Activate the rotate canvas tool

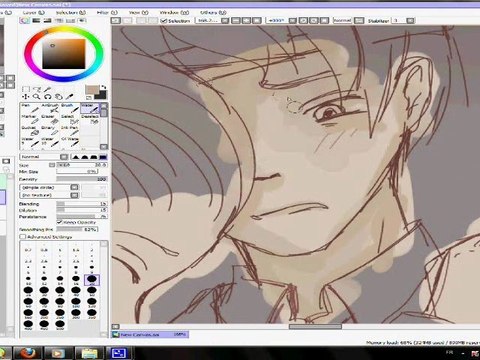[x=48, y=97]
